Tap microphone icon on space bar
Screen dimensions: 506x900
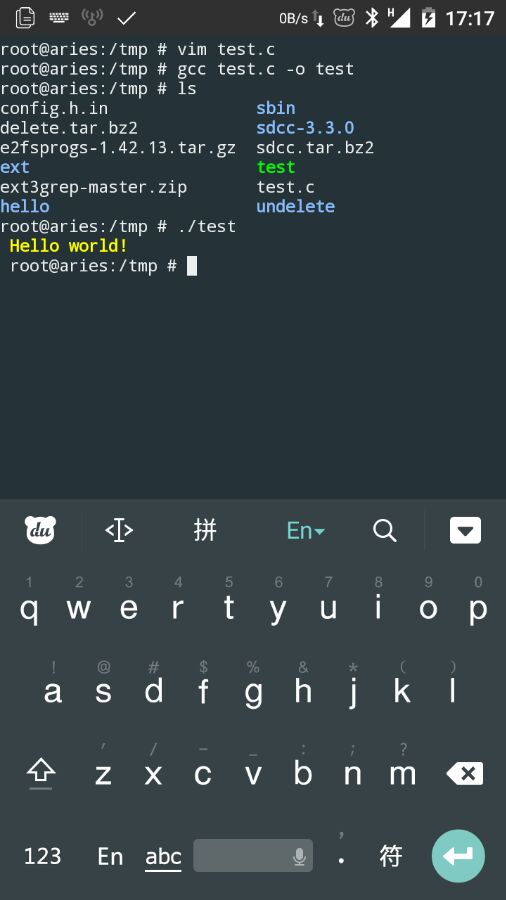click(299, 857)
